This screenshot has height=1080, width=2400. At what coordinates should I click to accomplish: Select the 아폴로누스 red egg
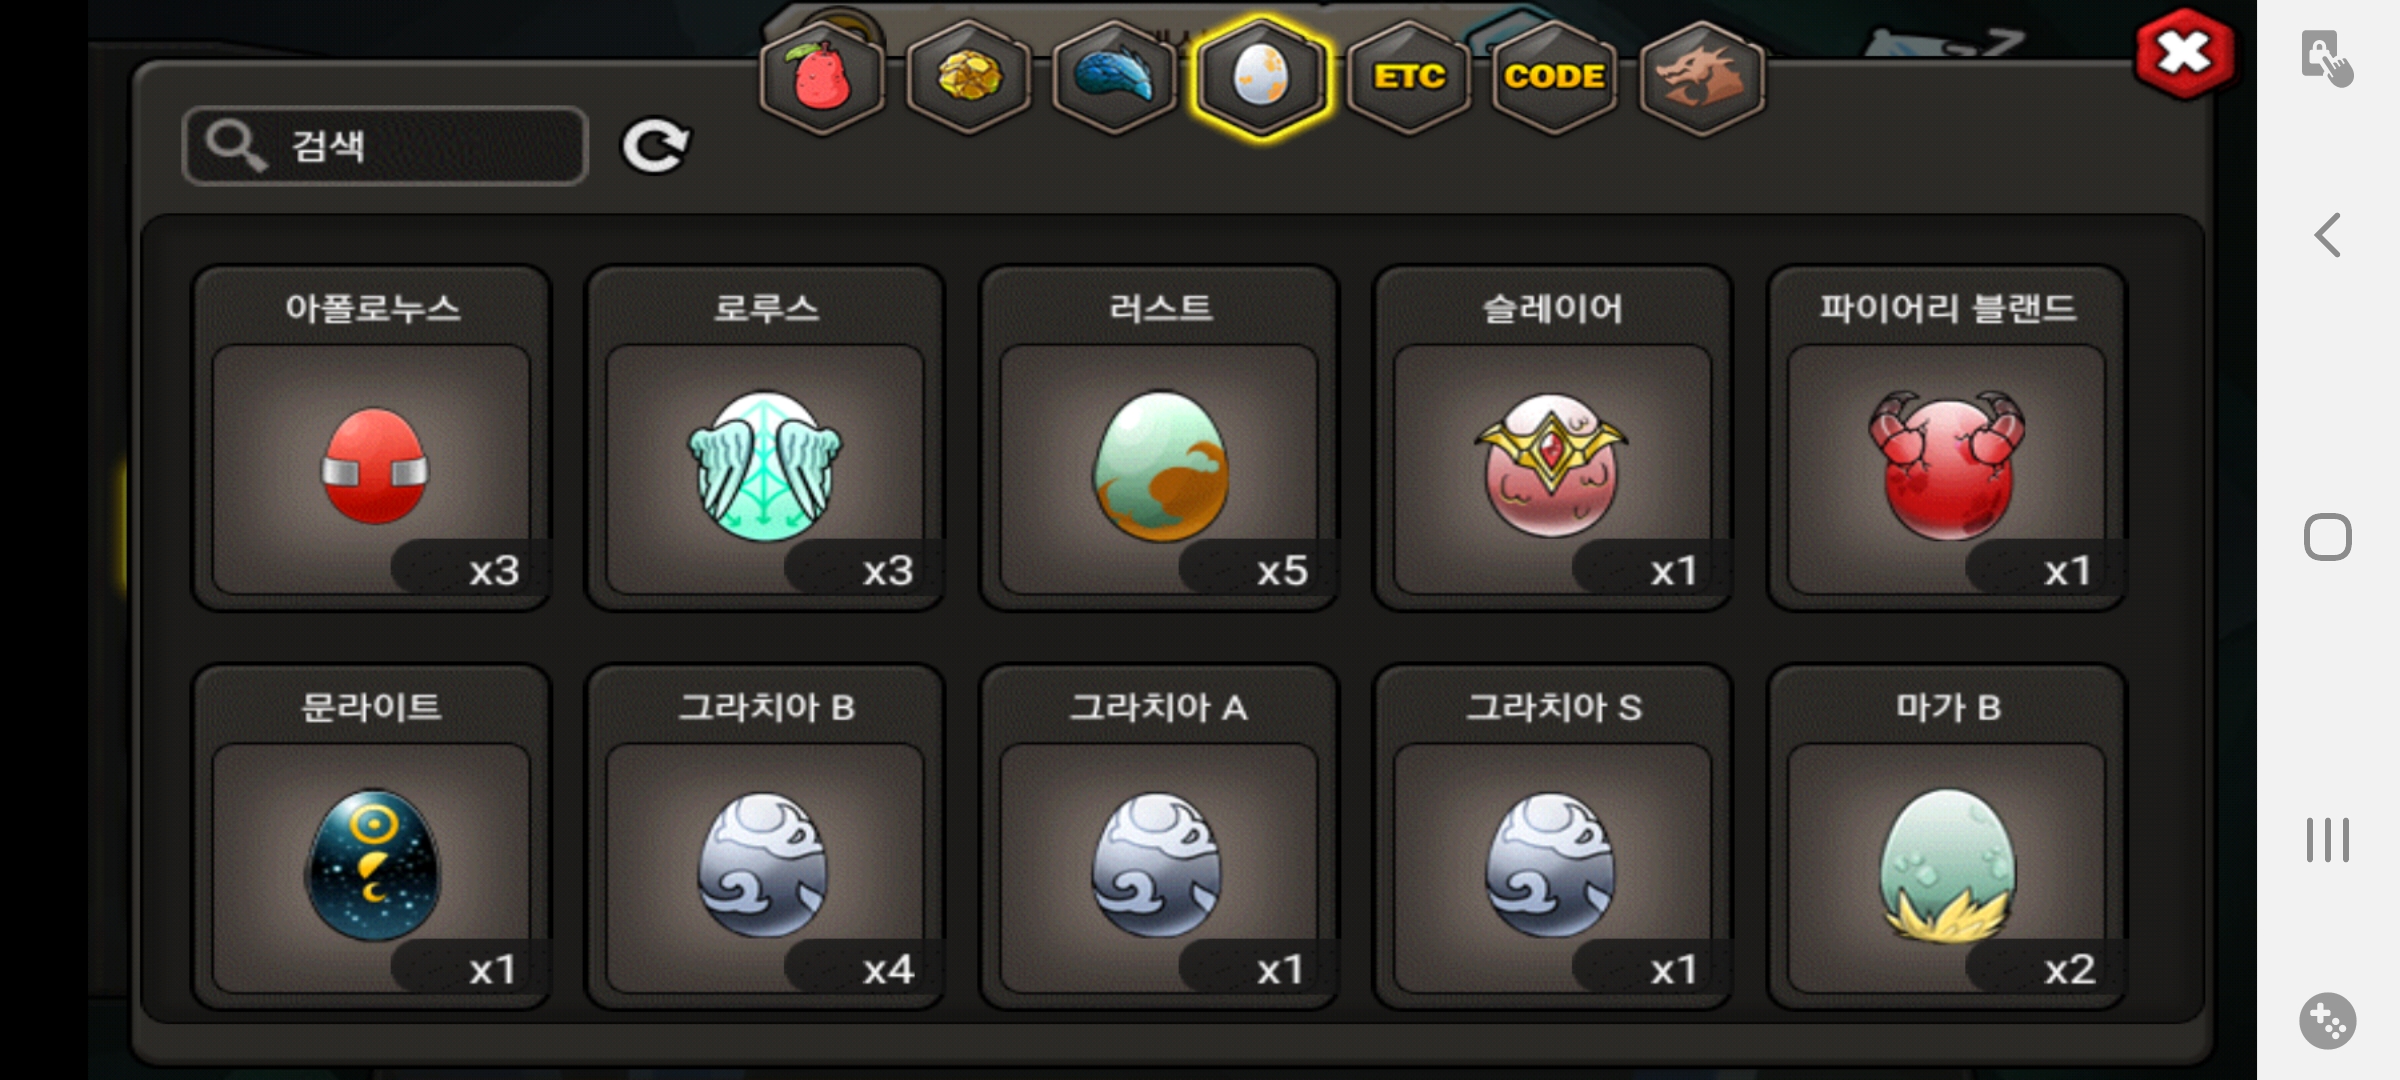(371, 438)
